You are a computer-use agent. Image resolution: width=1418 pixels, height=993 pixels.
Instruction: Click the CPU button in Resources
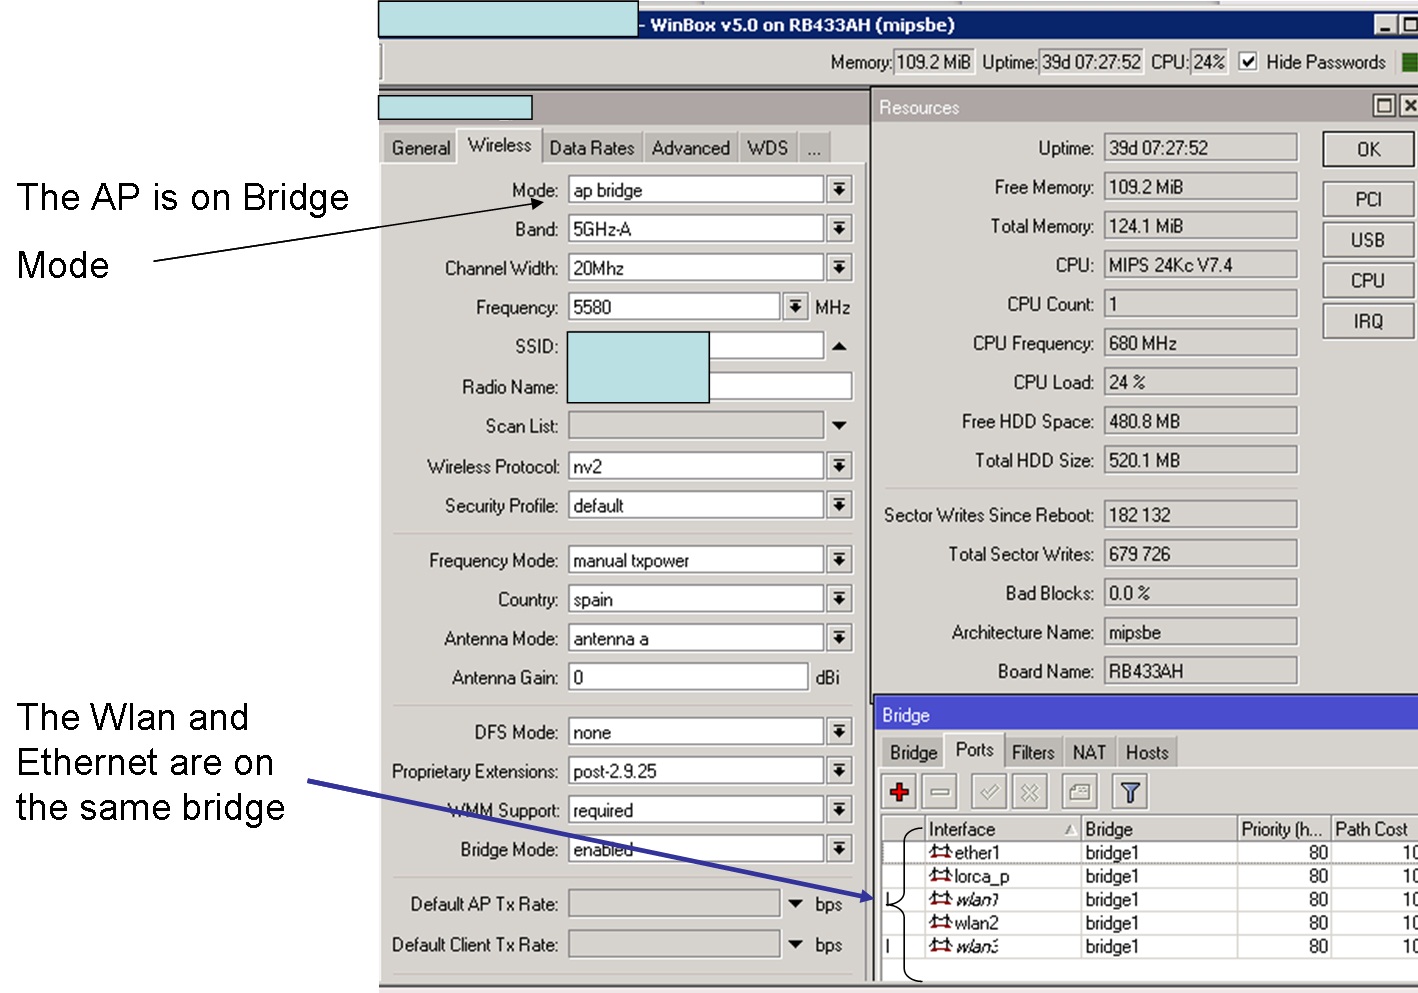click(x=1368, y=280)
